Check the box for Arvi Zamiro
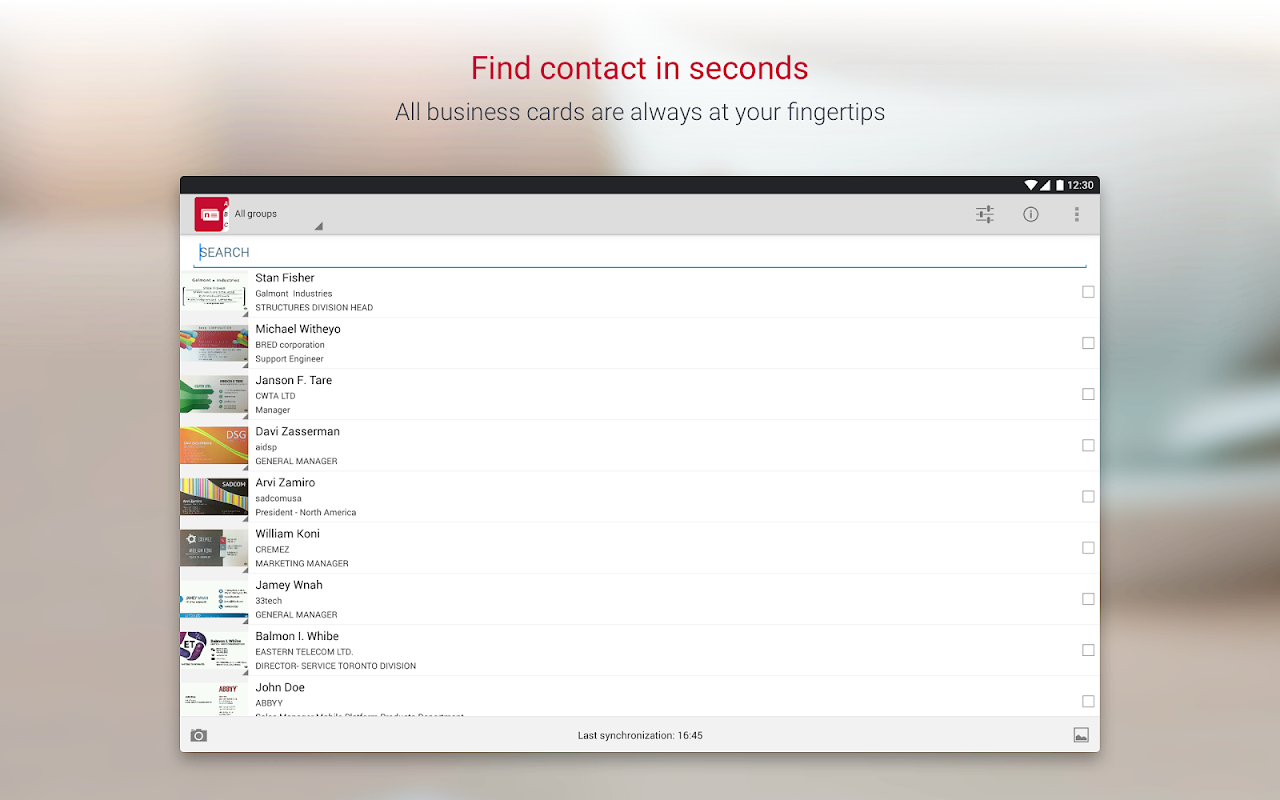 (x=1088, y=496)
